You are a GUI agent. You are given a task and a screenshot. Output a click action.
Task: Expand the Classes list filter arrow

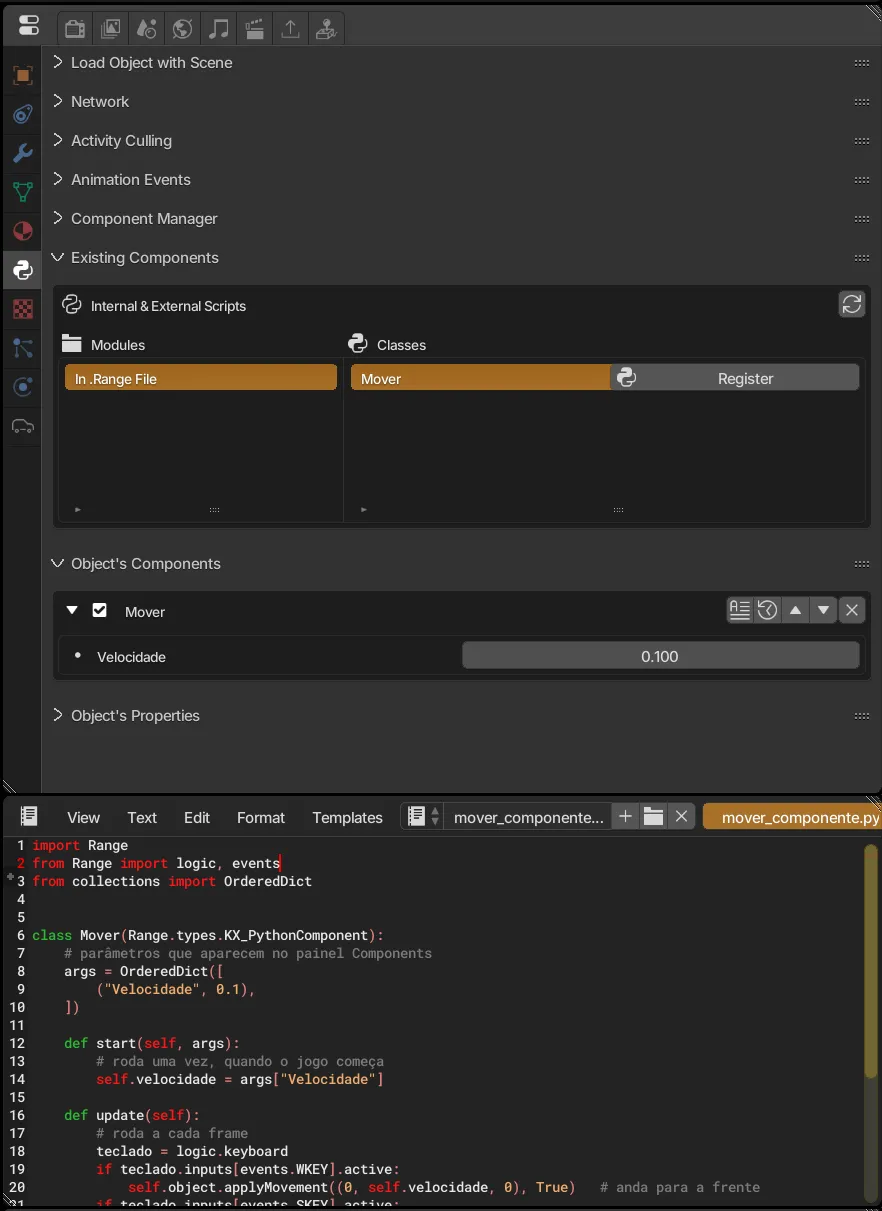pos(363,509)
